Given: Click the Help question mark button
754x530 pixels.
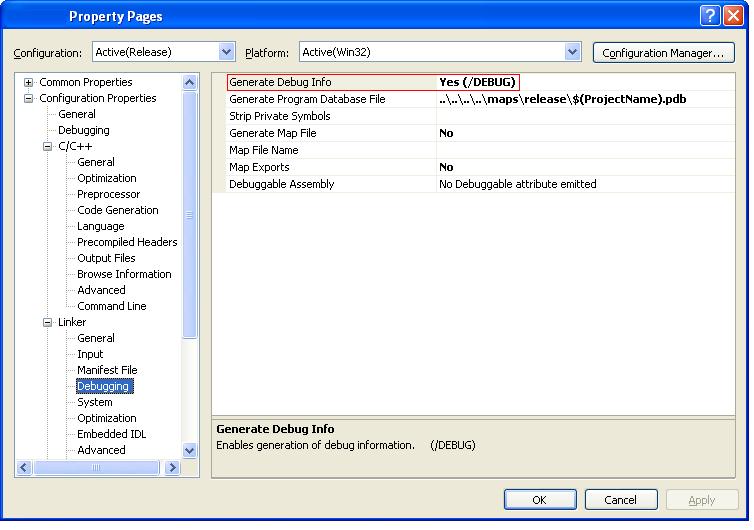Looking at the screenshot, I should tap(710, 16).
